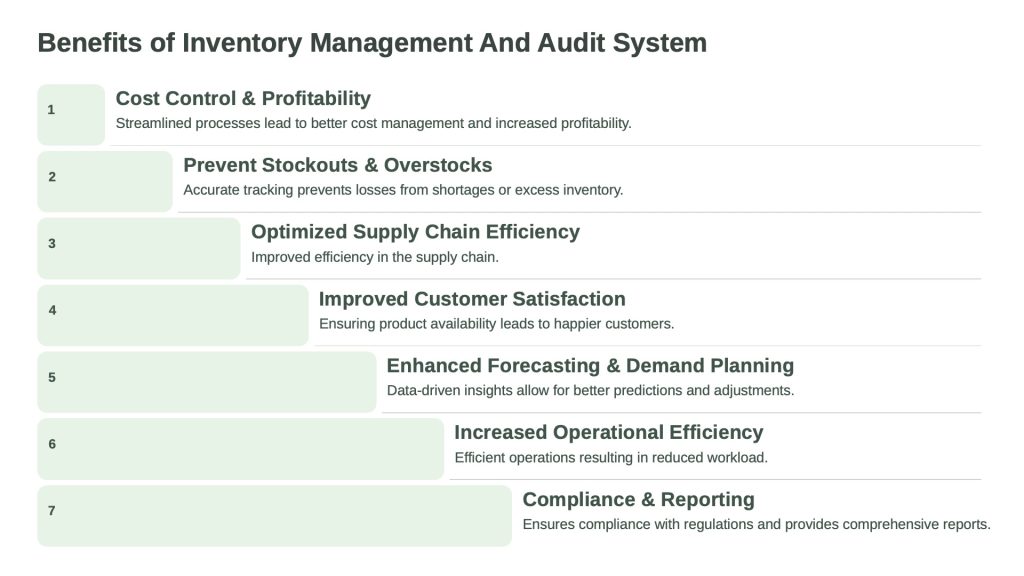Click the slide title about Inventory Management
Screen dimensions: 1024x576
[371, 43]
